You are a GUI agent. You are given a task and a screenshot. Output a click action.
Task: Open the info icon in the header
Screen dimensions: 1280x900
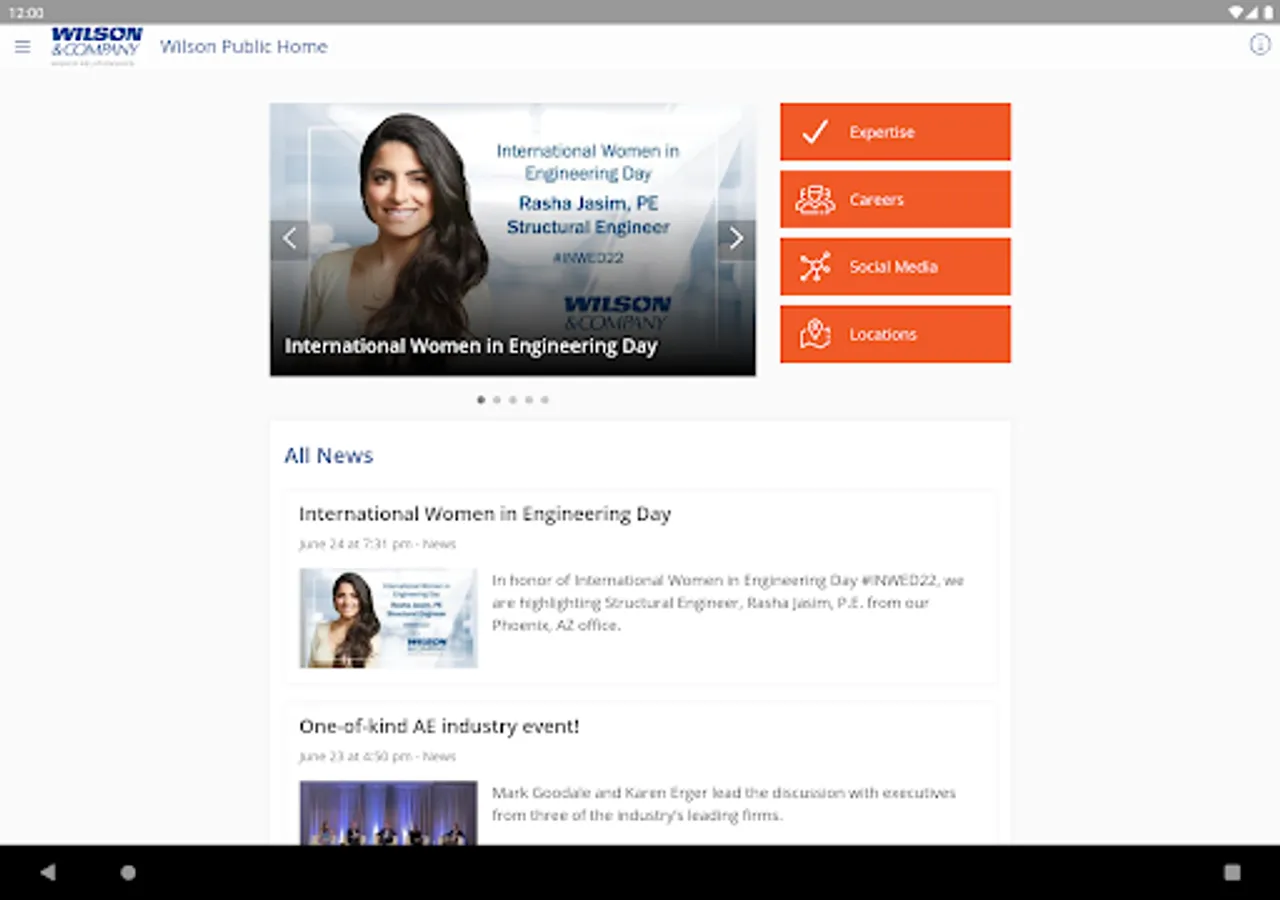(x=1260, y=45)
